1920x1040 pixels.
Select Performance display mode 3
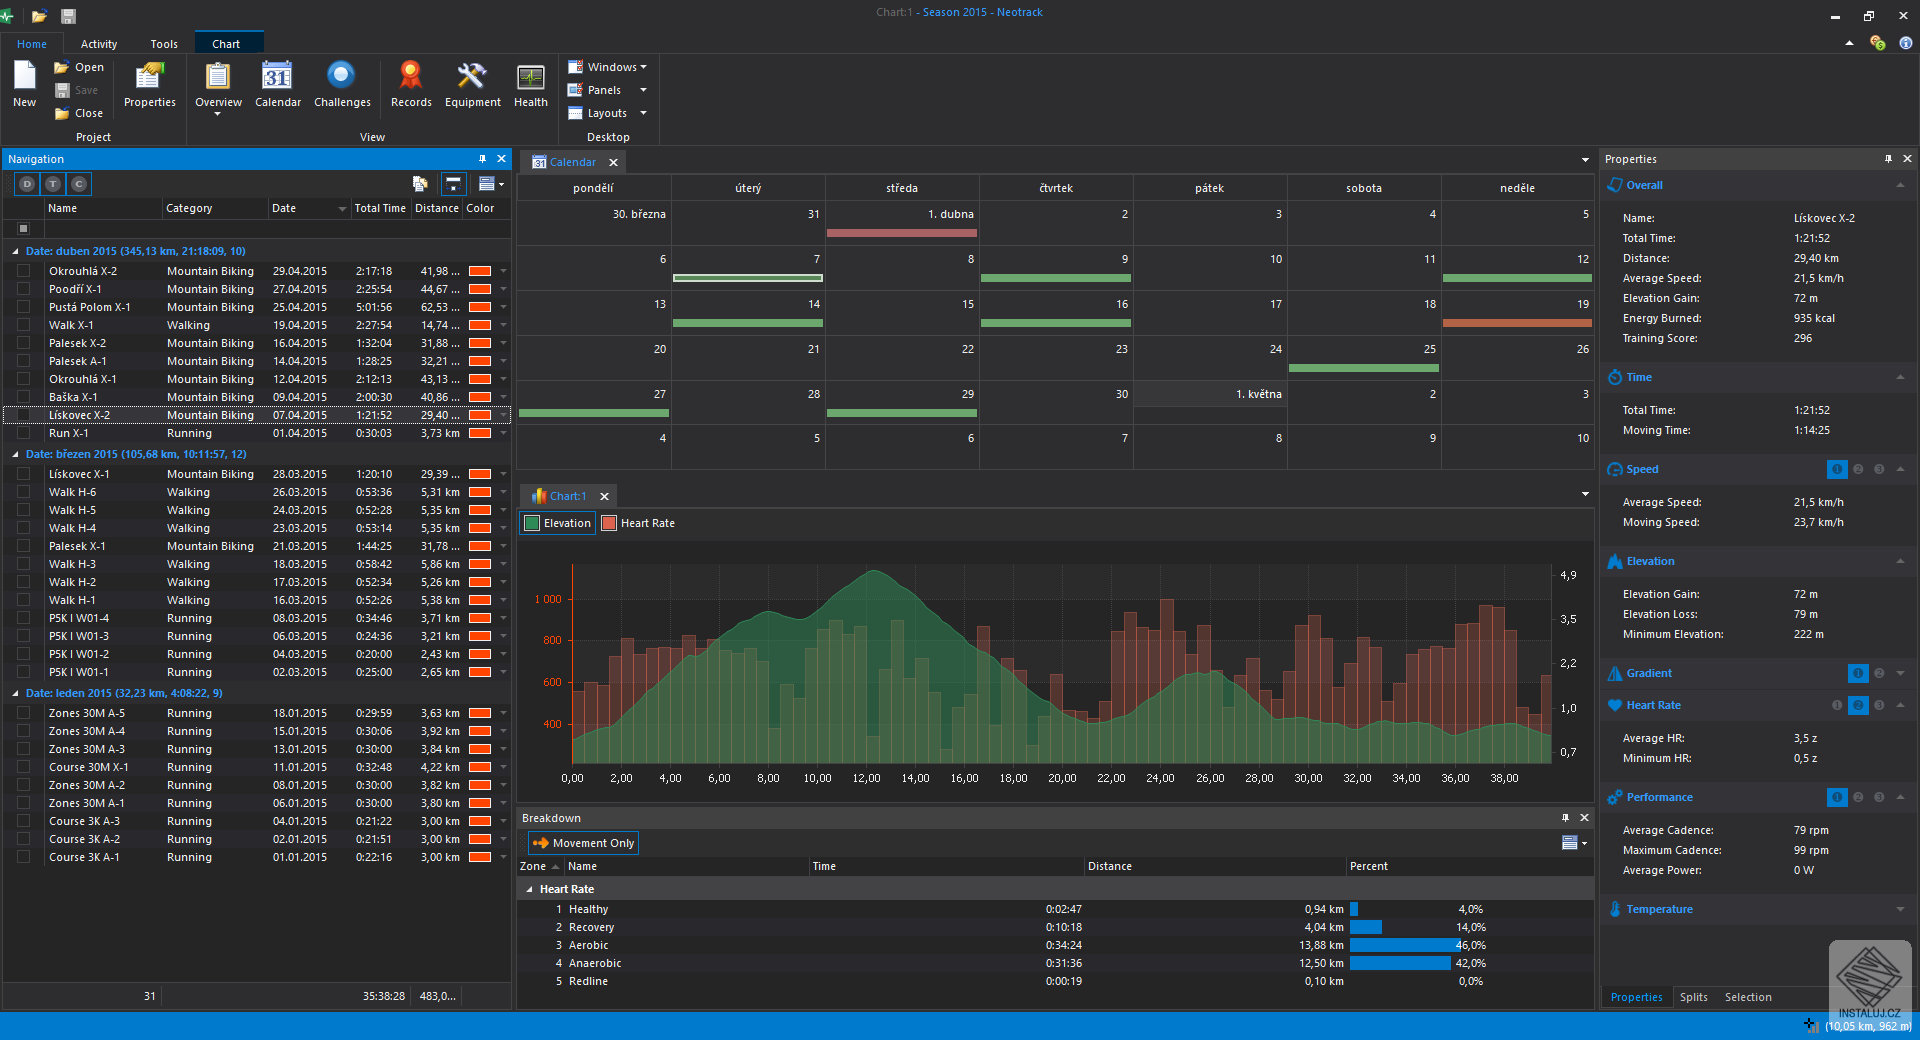[1879, 797]
